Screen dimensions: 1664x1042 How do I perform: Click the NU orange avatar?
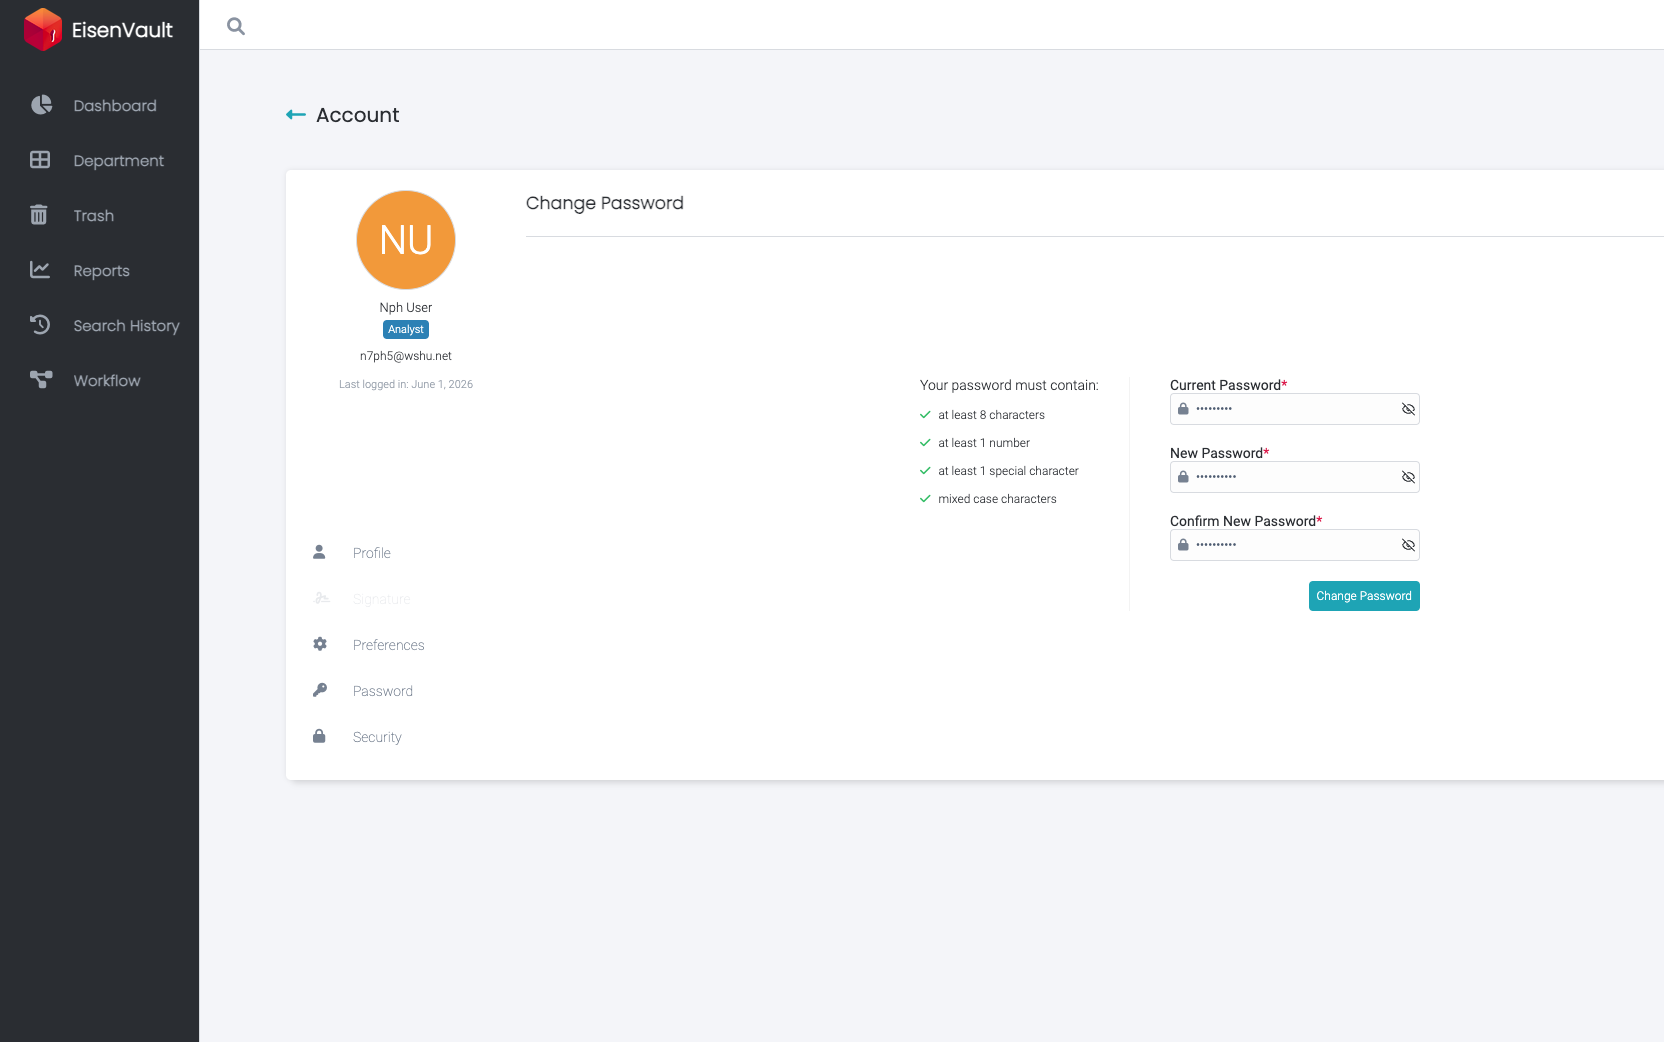pos(406,240)
